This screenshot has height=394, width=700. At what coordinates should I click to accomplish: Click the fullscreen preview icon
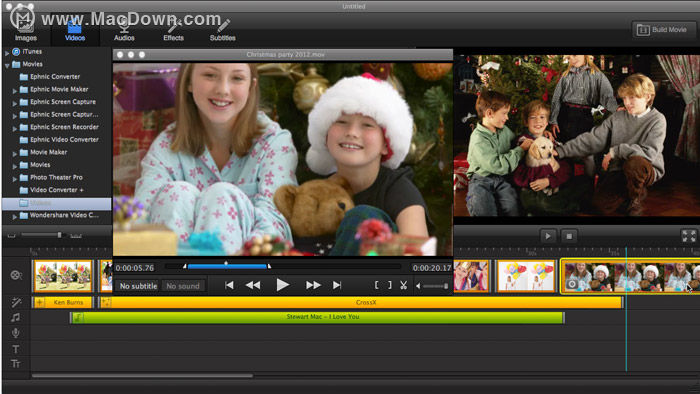[x=688, y=236]
